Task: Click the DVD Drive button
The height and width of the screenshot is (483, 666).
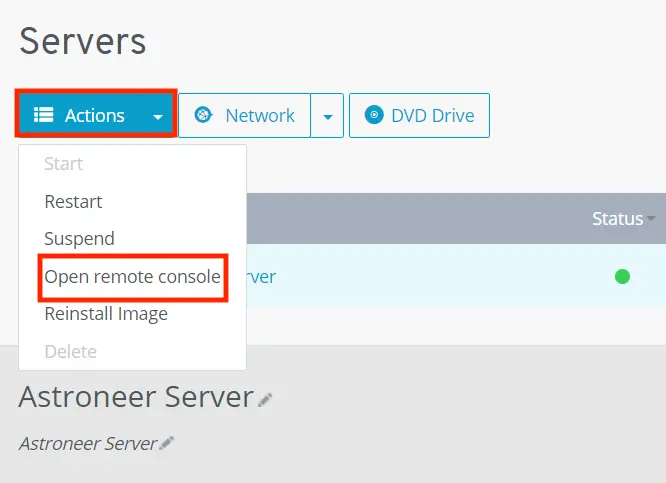Action: (x=419, y=116)
